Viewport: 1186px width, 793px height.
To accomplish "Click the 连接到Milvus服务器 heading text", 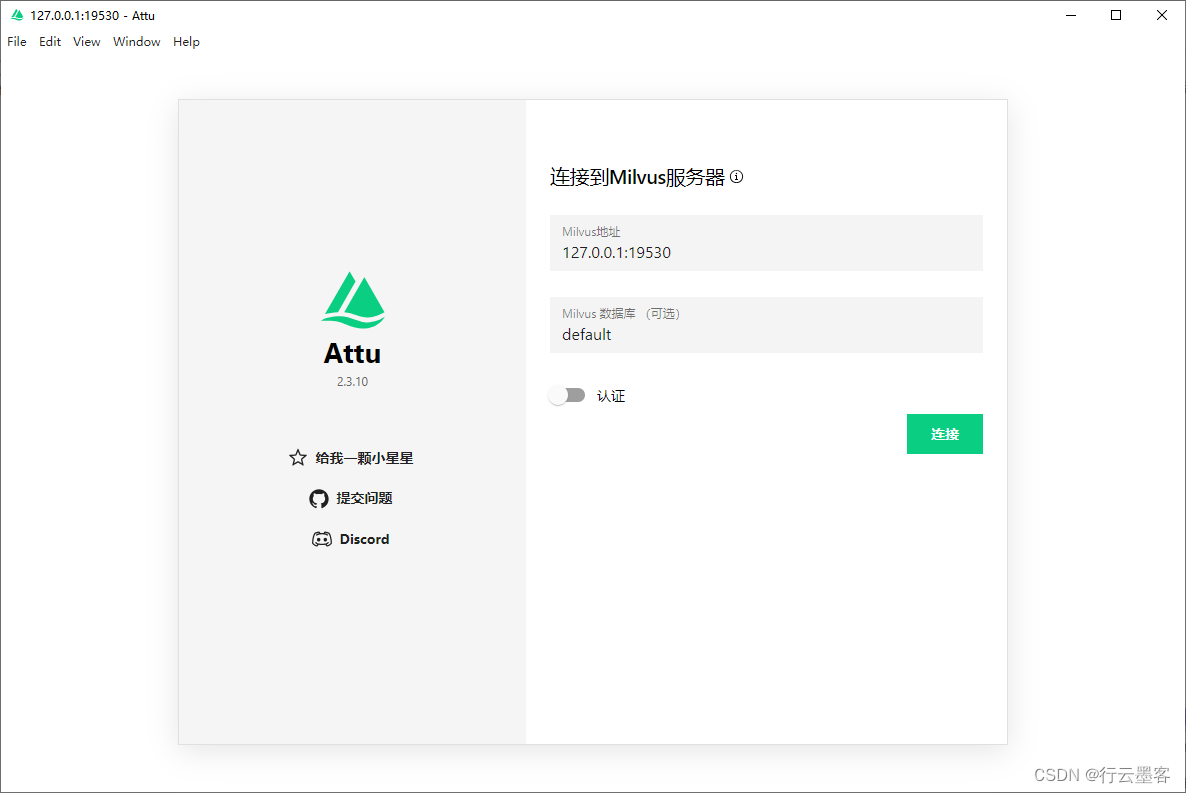I will pyautogui.click(x=637, y=177).
